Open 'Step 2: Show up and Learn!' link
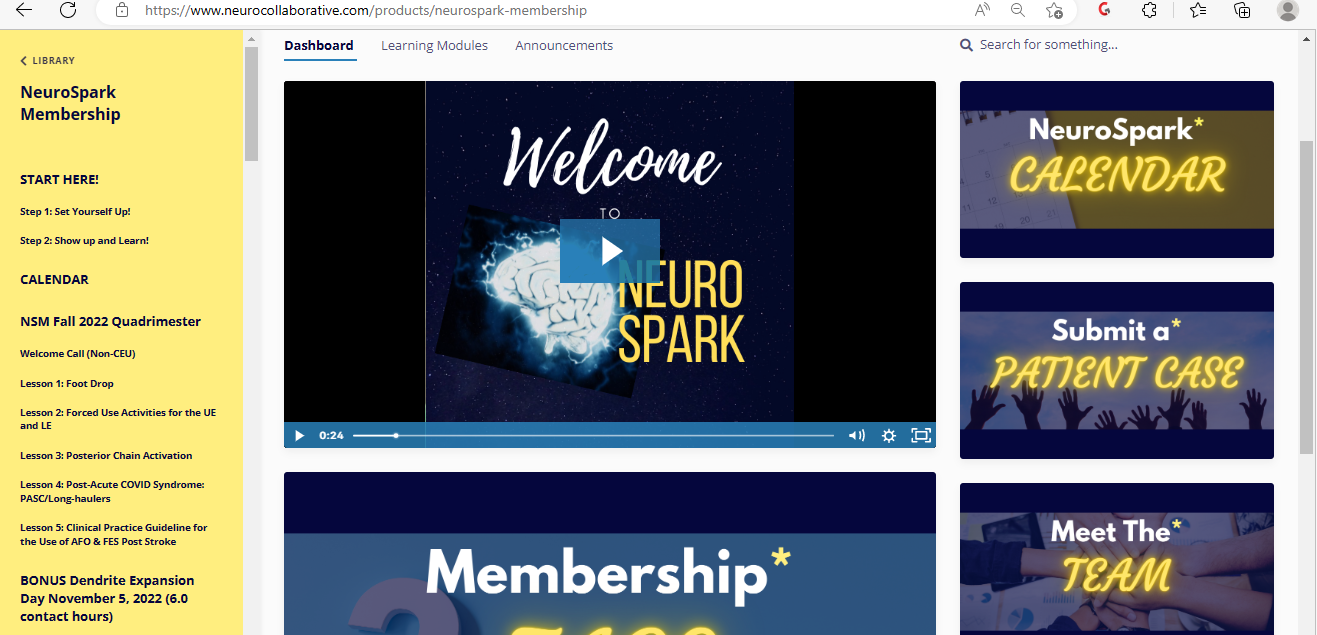This screenshot has width=1317, height=635. coord(84,241)
